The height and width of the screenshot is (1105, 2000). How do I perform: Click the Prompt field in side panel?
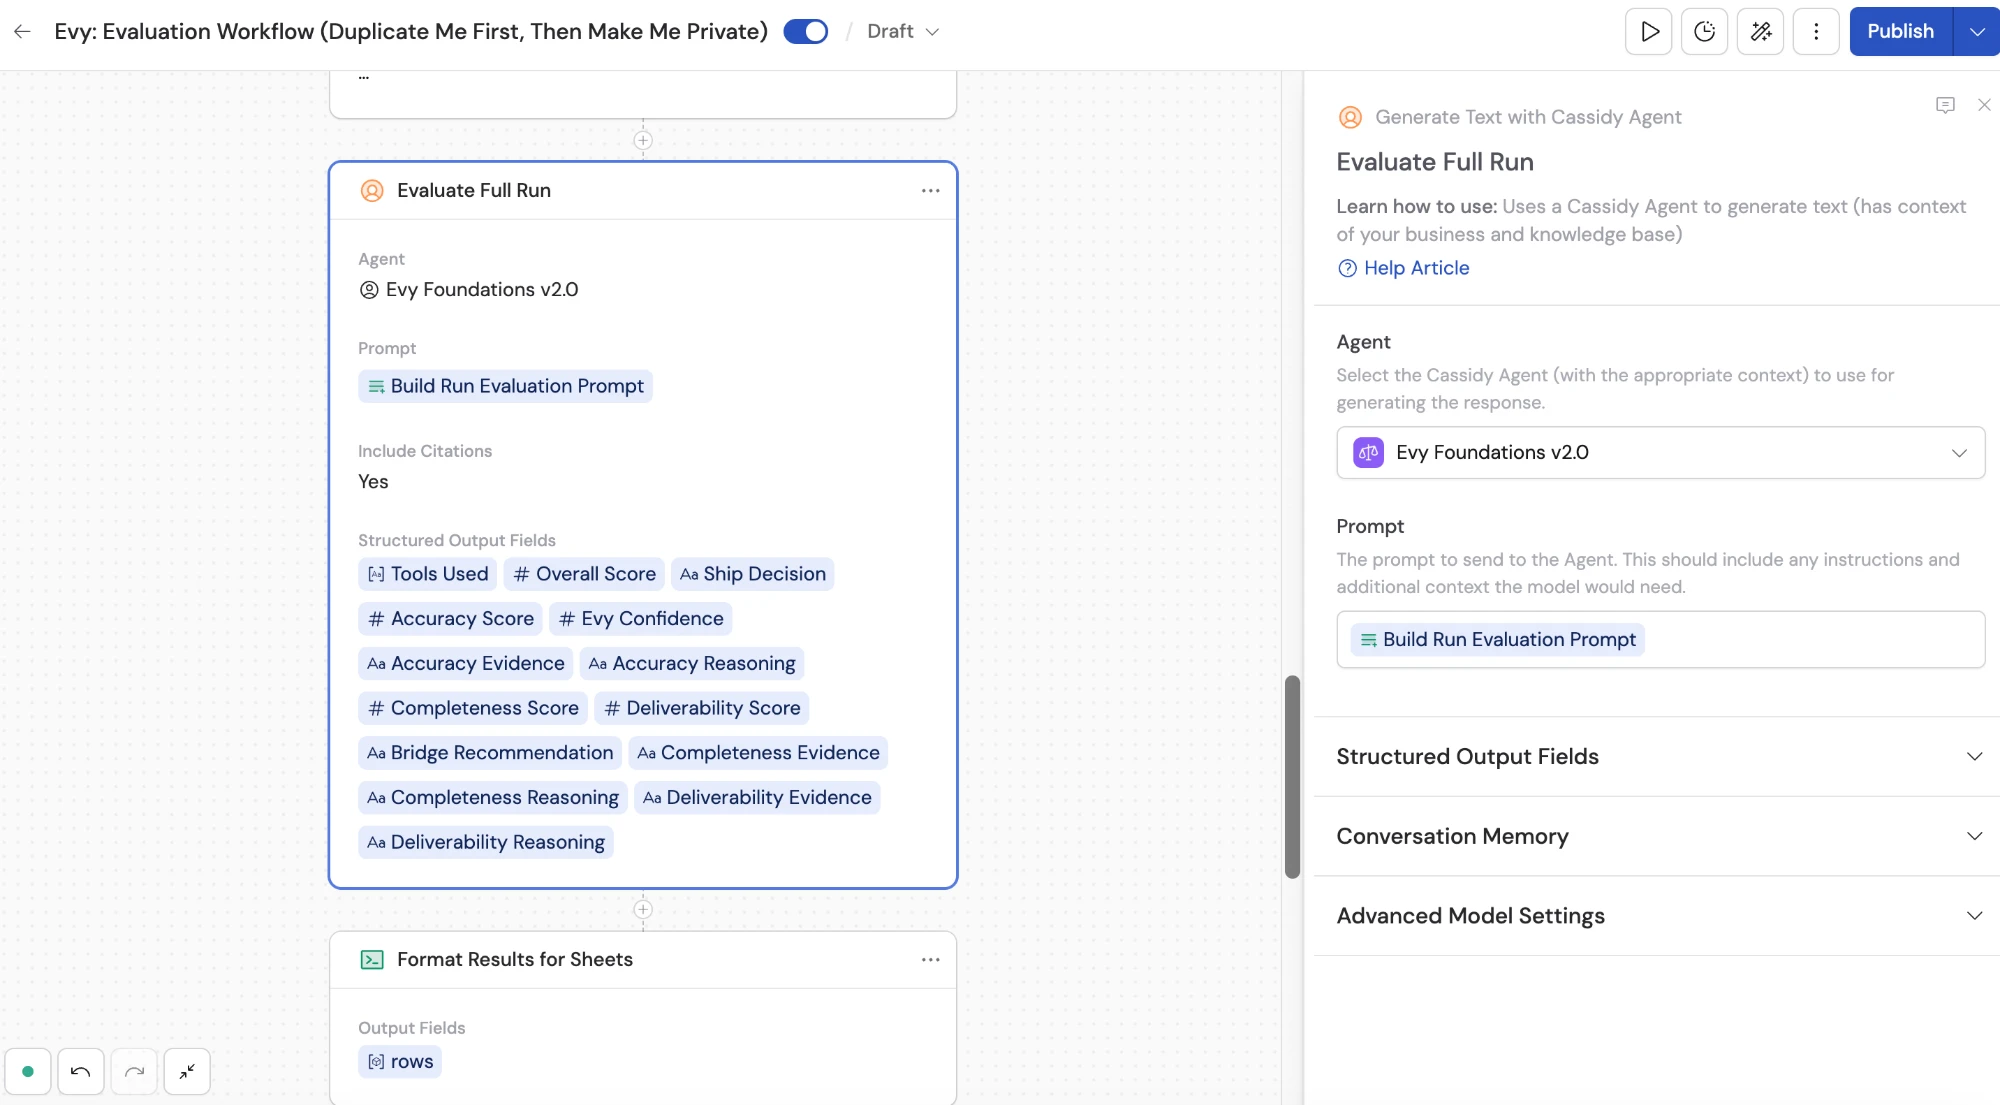pos(1660,639)
